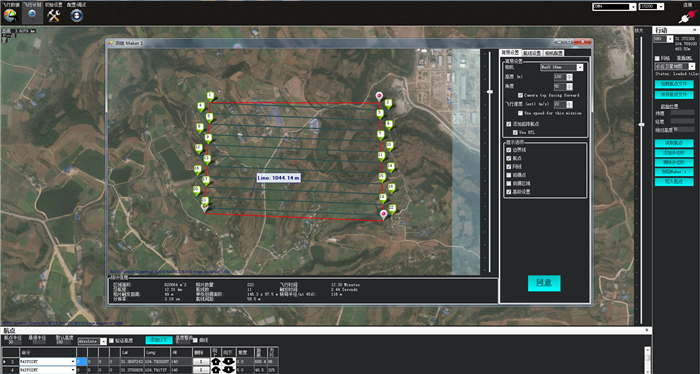The image size is (700, 374).
Task: Switch to the second settings tab
Action: point(532,53)
